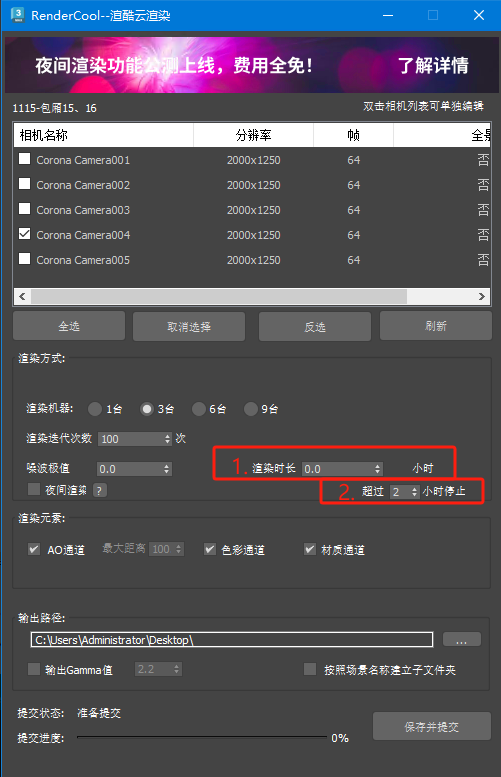Tick the Corona Camera005 checkbox
The height and width of the screenshot is (777, 501).
(24, 259)
